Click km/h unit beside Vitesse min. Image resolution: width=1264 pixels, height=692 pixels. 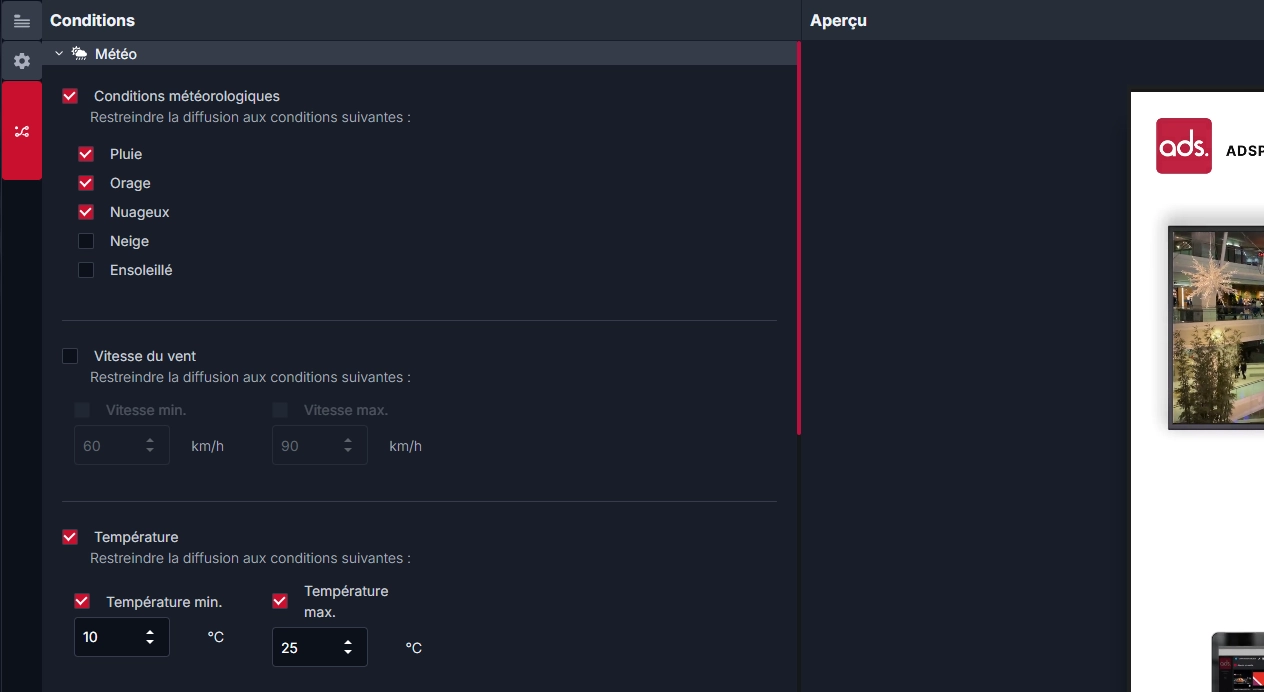pos(208,446)
